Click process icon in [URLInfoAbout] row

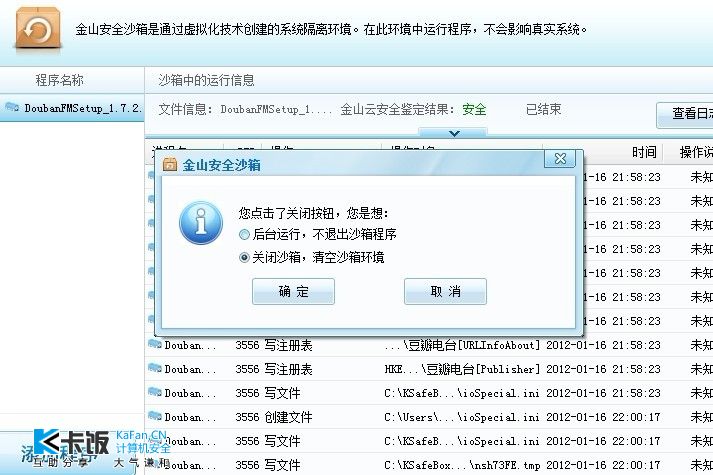pyautogui.click(x=155, y=344)
